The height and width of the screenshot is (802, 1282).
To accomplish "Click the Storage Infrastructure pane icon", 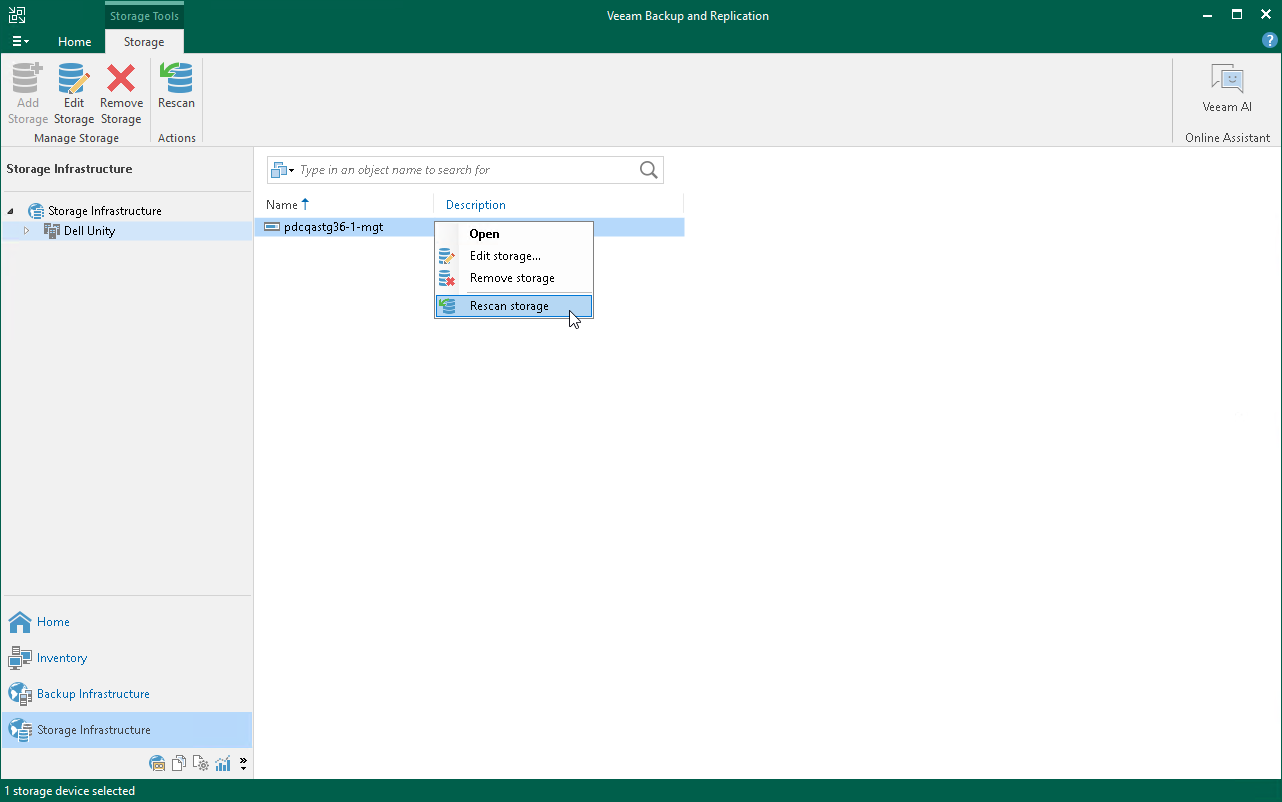I will click(20, 730).
